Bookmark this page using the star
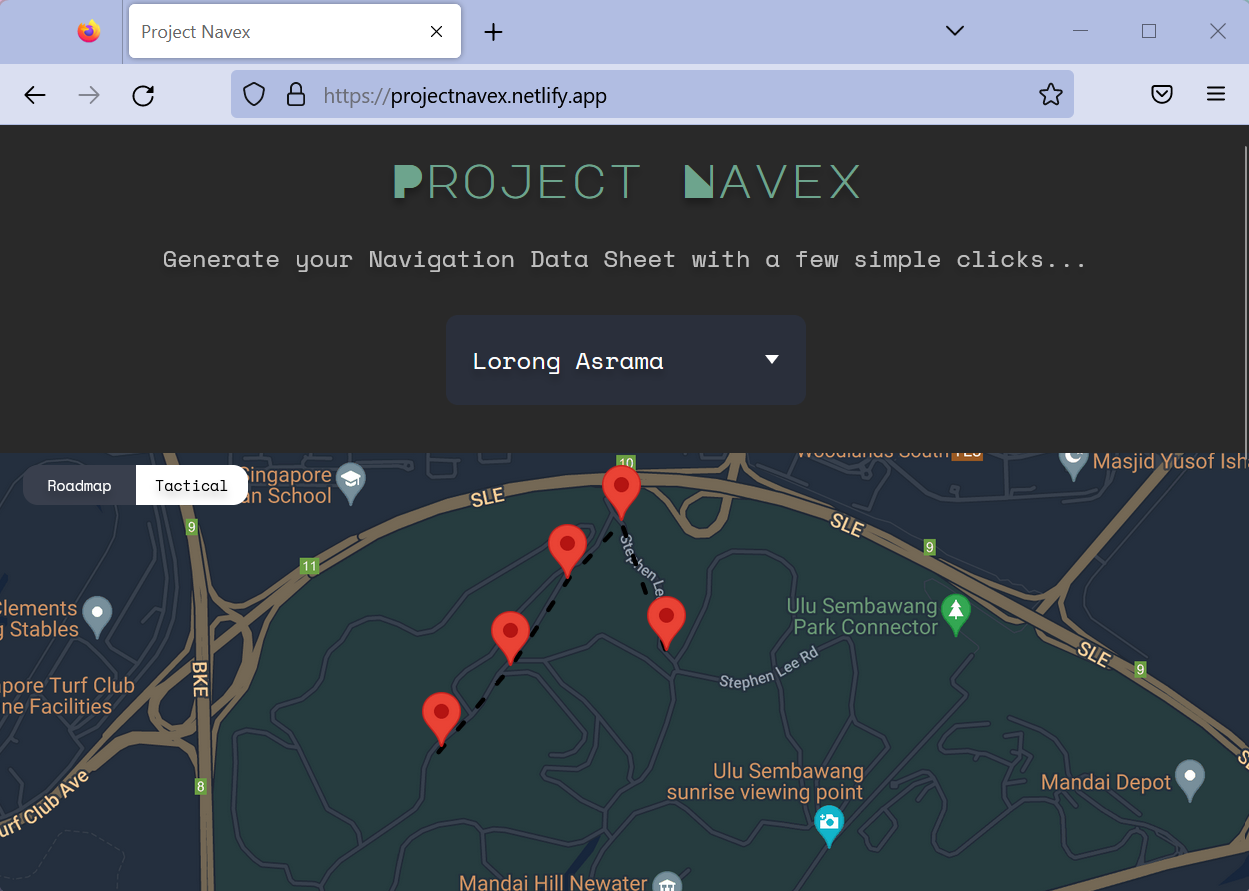1249x891 pixels. (x=1051, y=93)
